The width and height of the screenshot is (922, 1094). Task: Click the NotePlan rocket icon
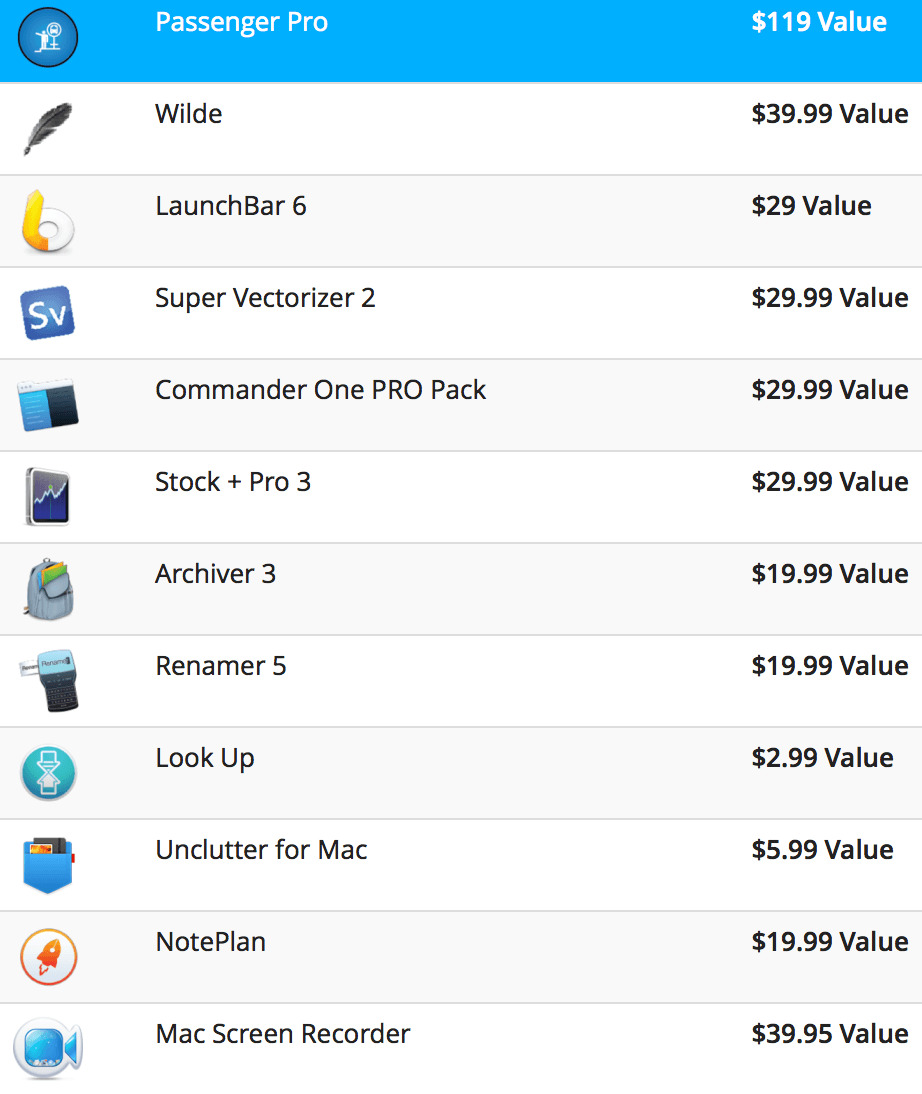tap(48, 957)
